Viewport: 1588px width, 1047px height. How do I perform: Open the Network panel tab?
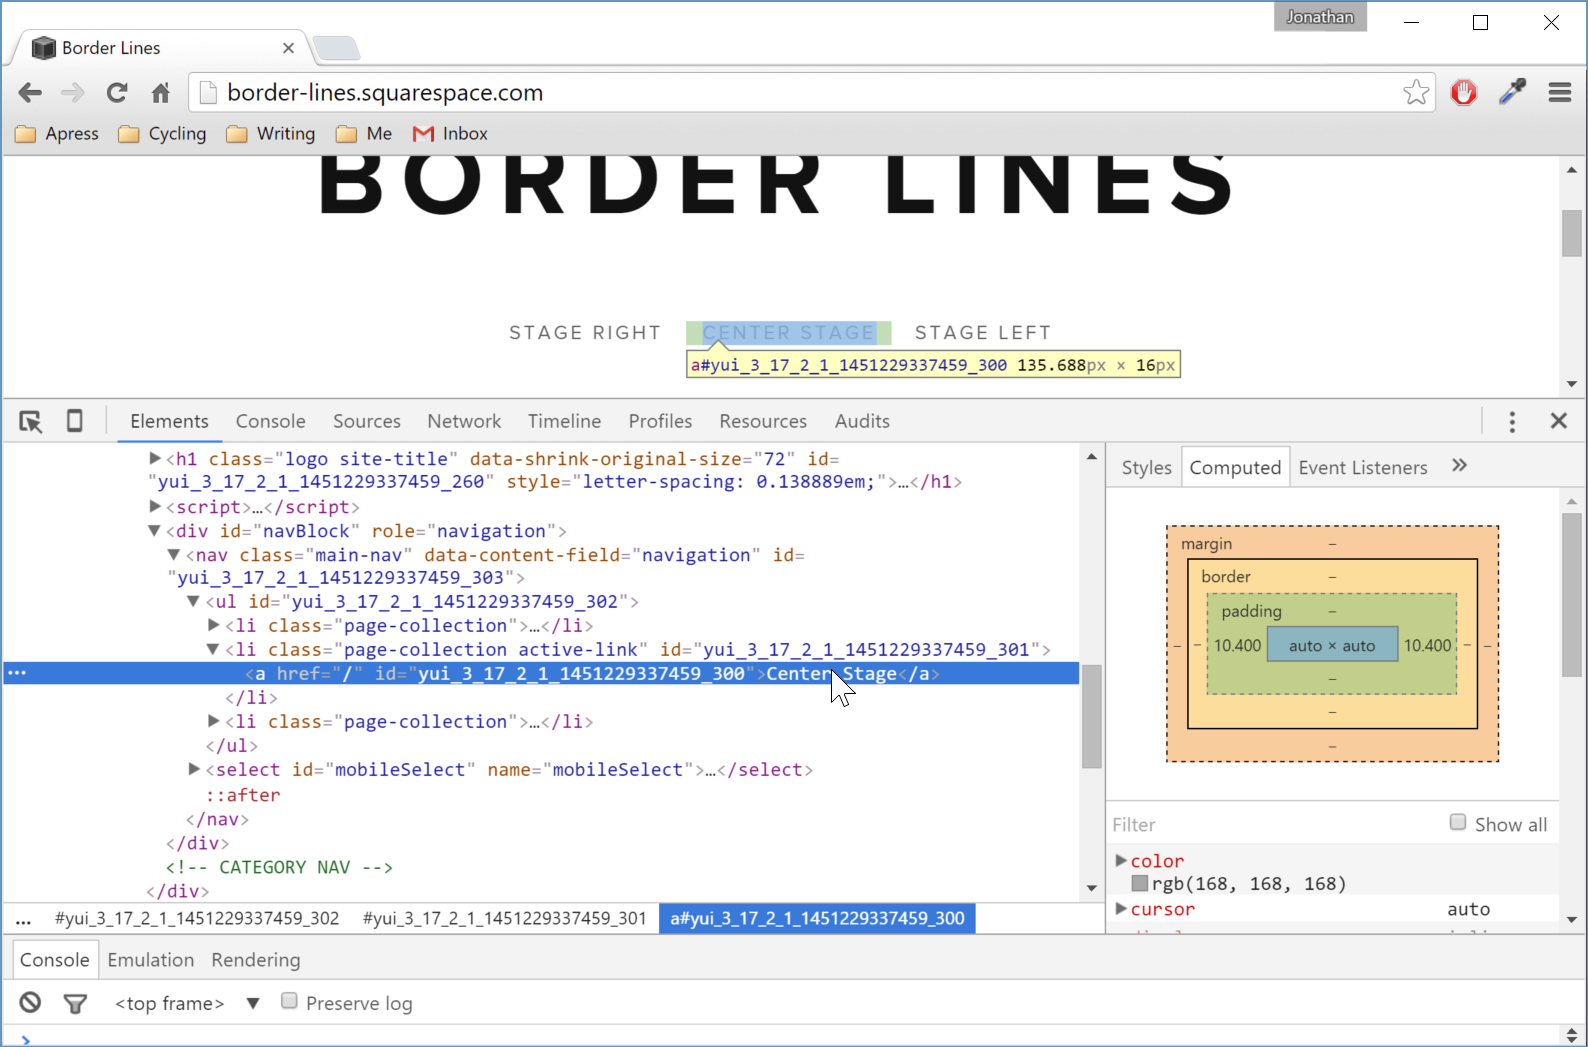(x=464, y=421)
